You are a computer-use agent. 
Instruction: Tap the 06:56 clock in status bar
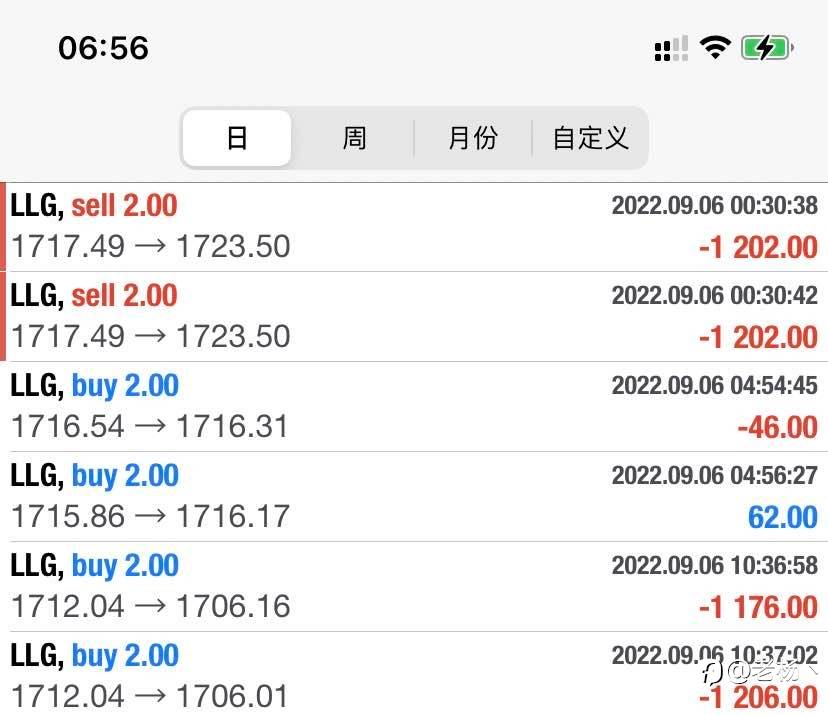click(x=104, y=48)
